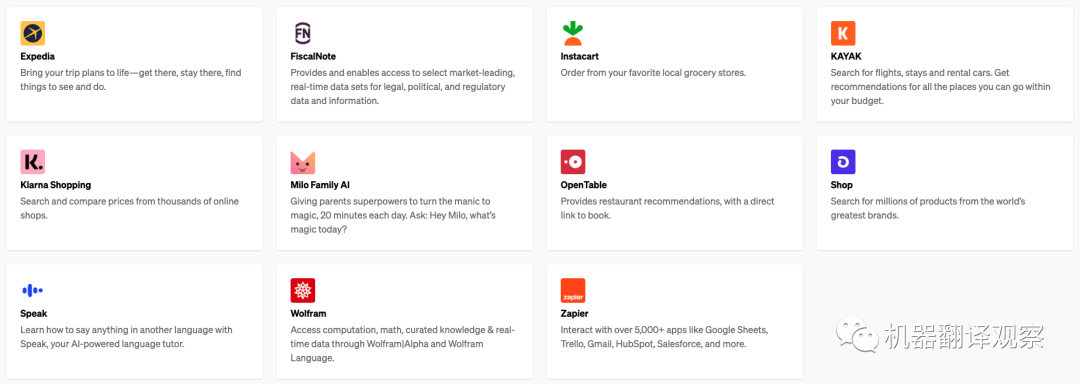
Task: Click the Expedia airplane icon
Action: click(32, 33)
